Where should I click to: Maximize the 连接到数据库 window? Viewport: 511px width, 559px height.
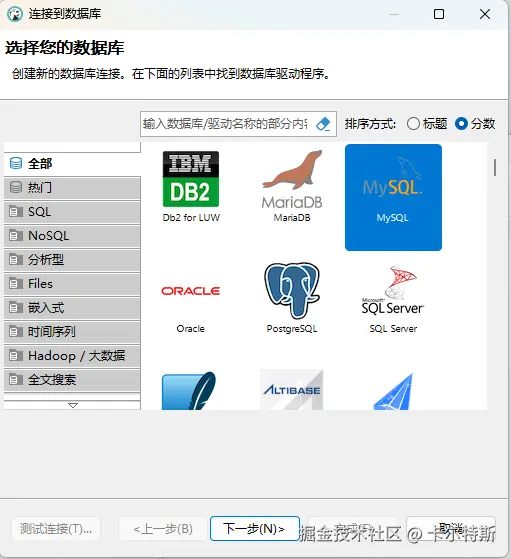click(x=439, y=14)
